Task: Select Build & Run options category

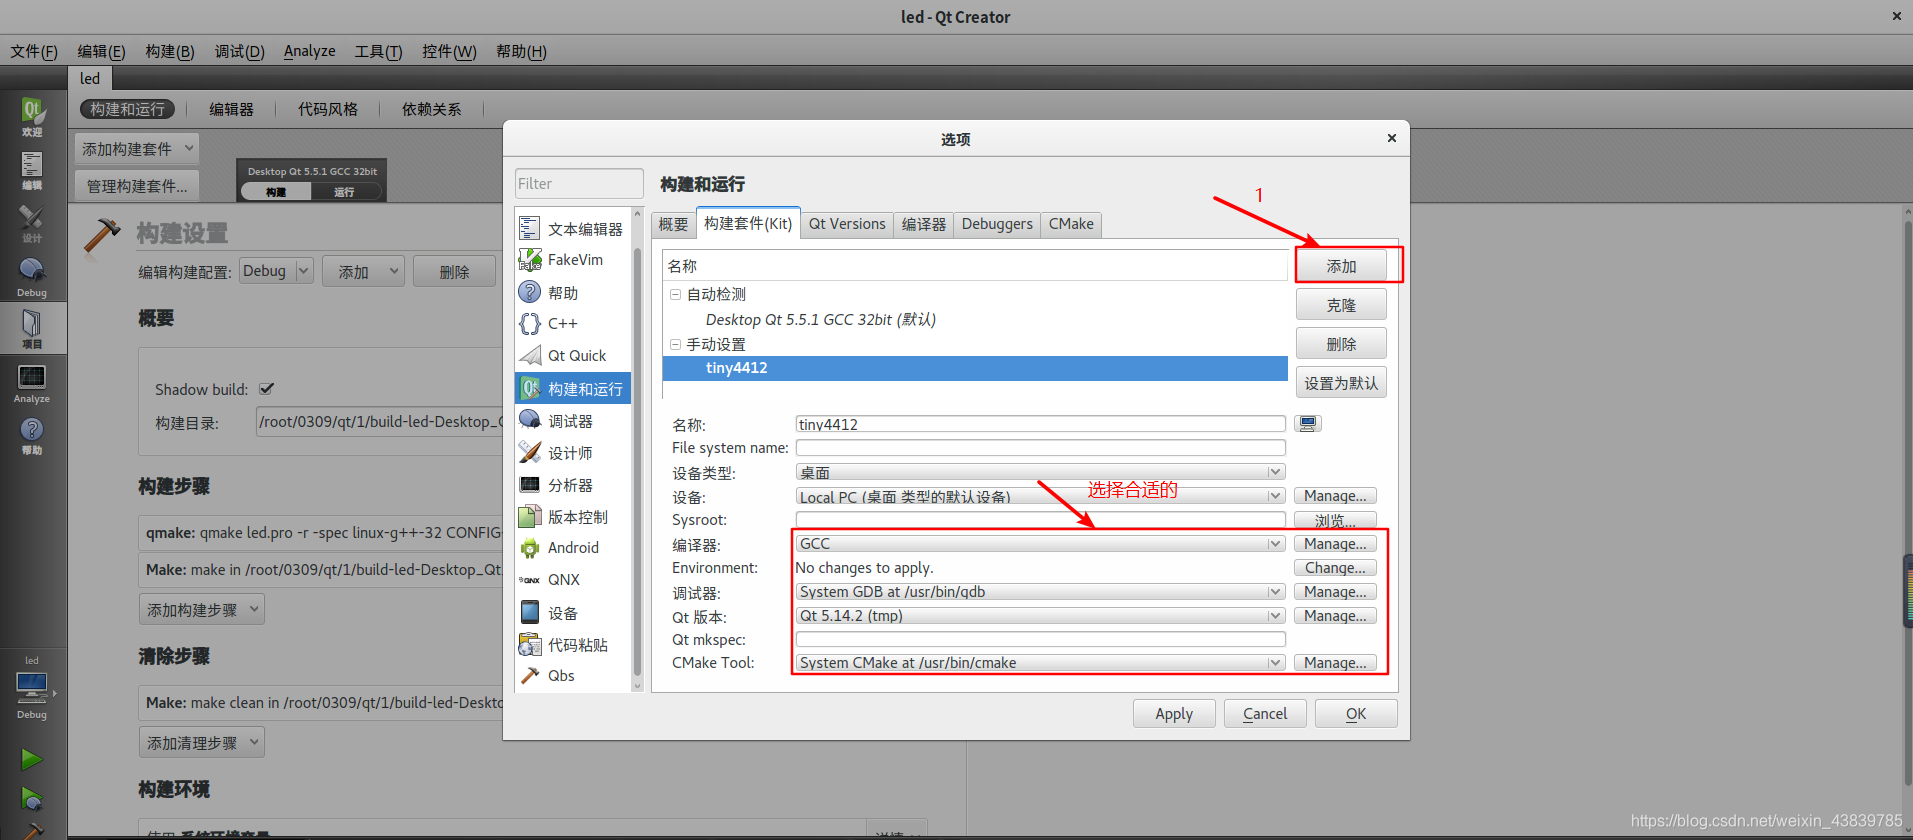Action: (573, 388)
